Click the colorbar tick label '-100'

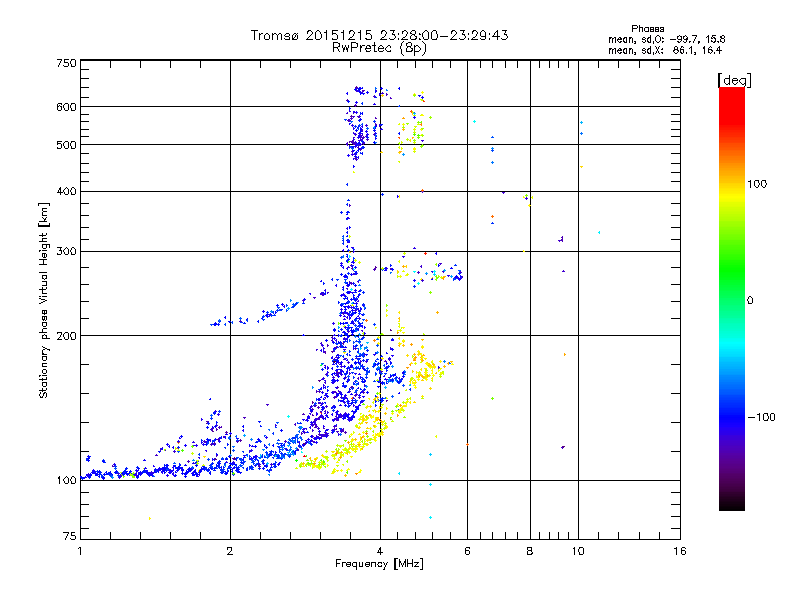761,417
